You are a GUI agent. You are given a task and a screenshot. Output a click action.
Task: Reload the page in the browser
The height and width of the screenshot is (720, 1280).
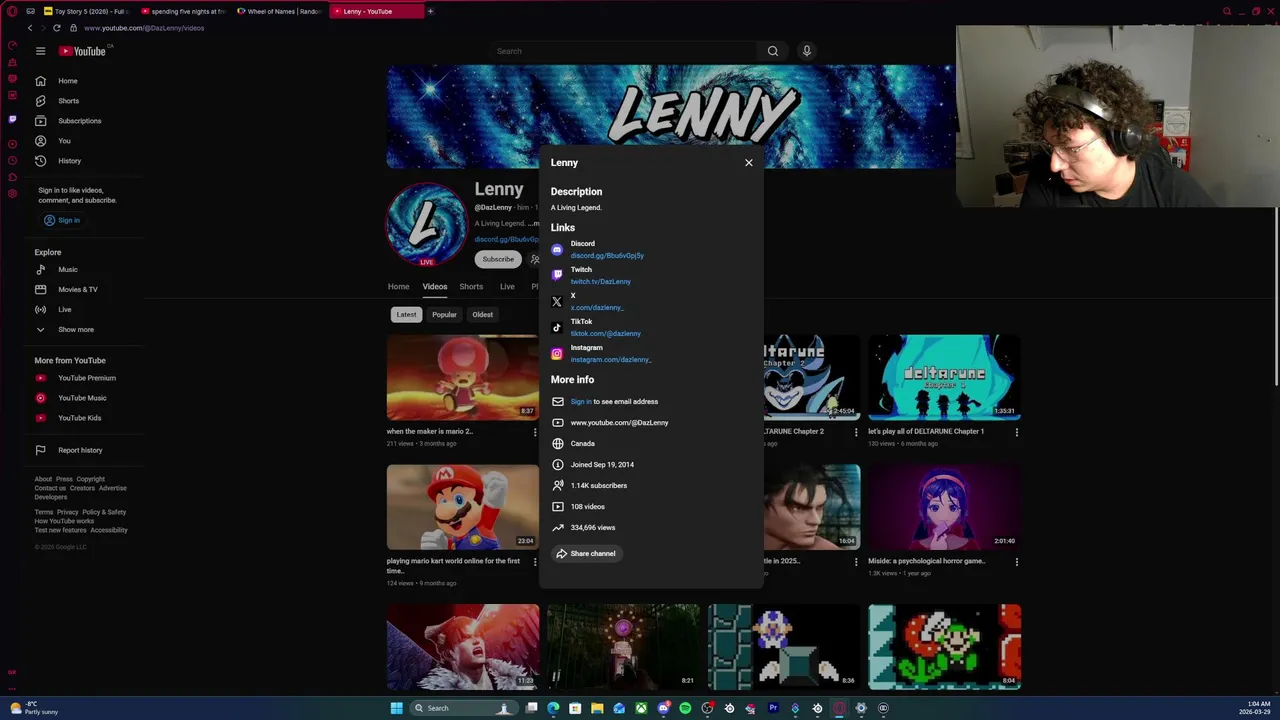[56, 28]
